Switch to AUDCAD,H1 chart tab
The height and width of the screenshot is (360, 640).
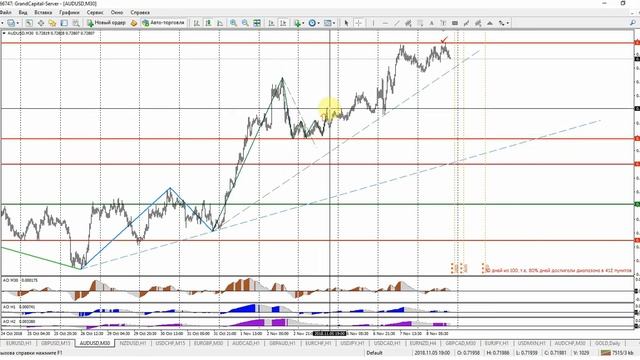coord(245,343)
